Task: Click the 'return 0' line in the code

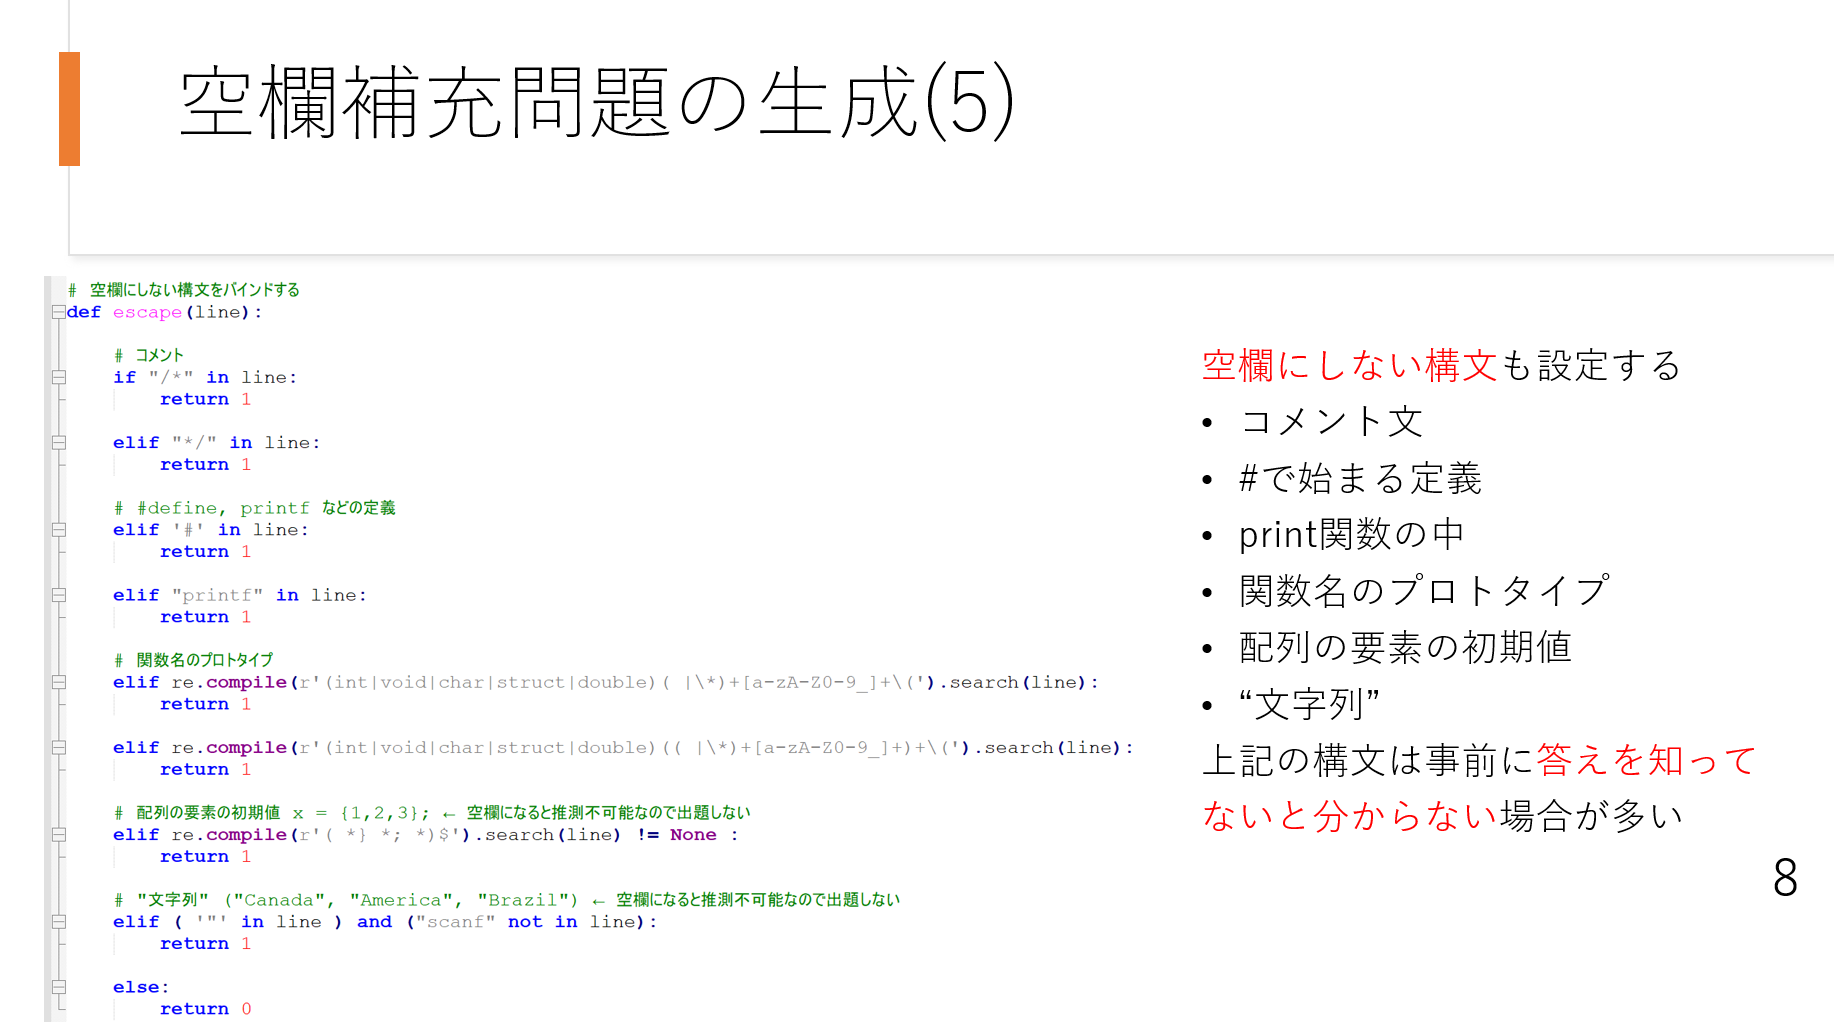Action: click(x=205, y=1009)
